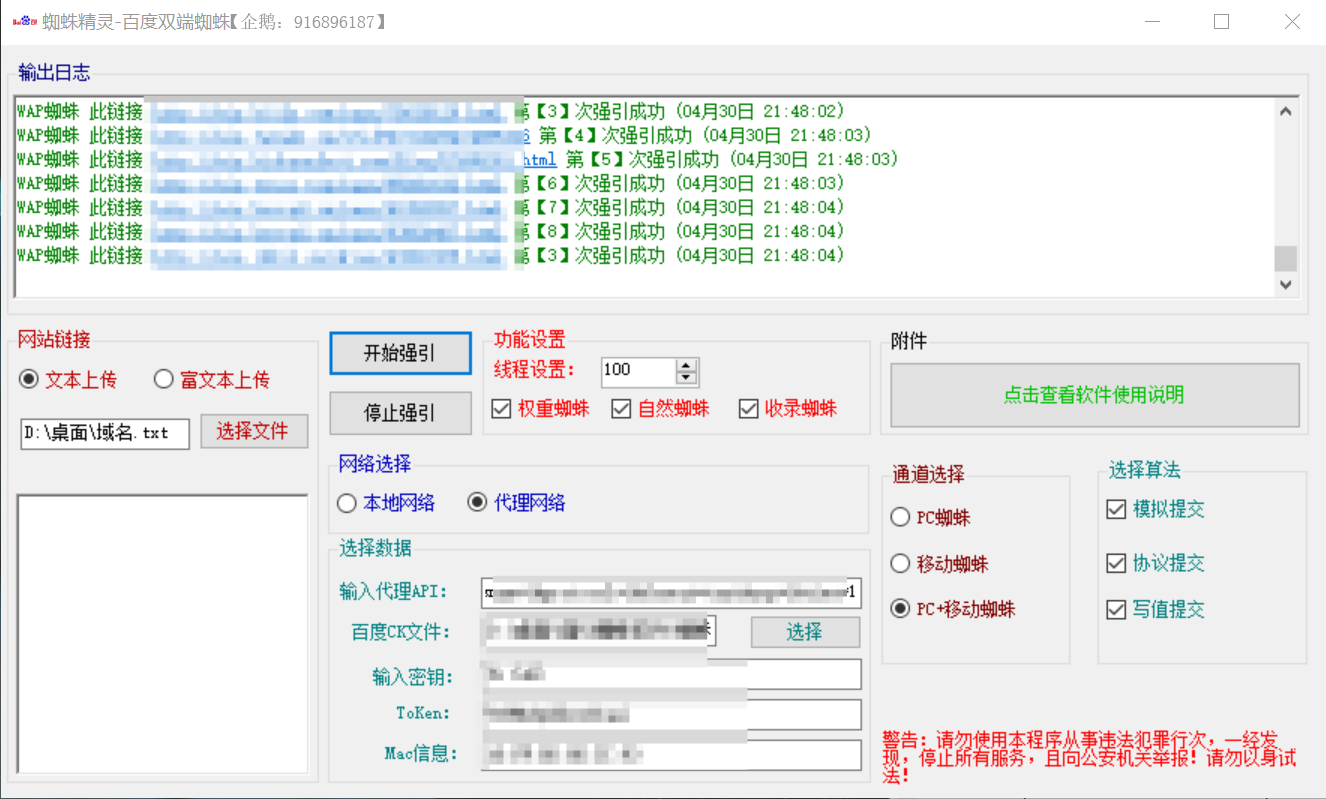This screenshot has width=1326, height=799.
Task: Open 点击查看软件使用说明 button
Action: tap(1095, 395)
